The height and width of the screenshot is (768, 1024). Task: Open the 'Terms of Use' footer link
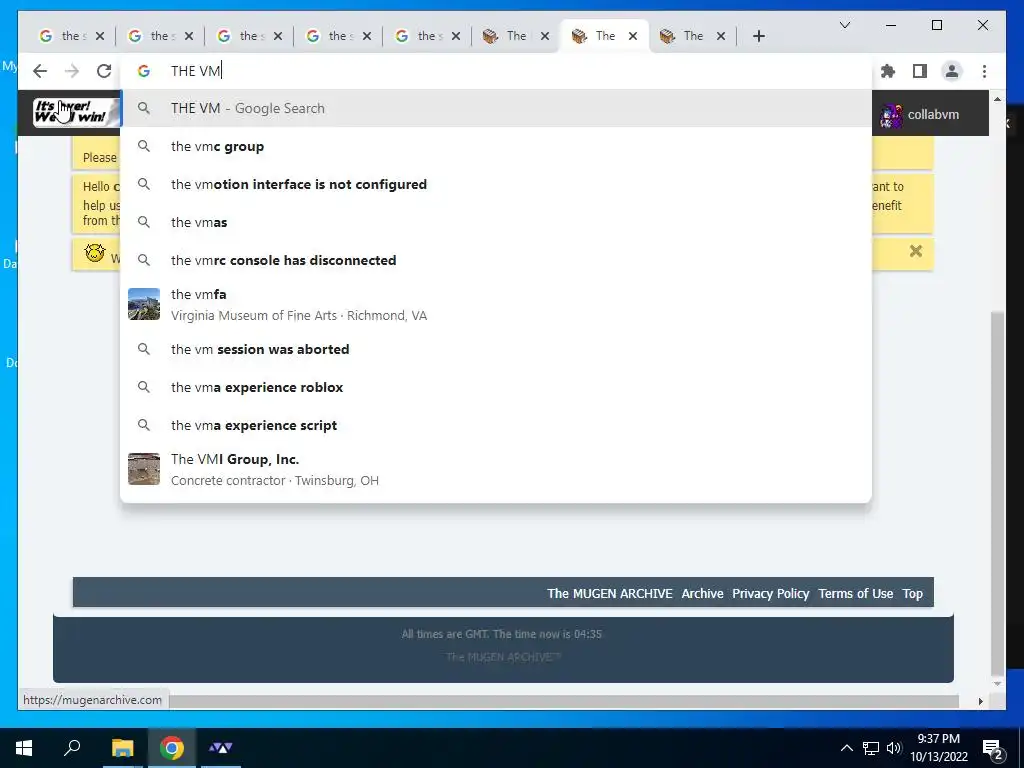pos(856,594)
